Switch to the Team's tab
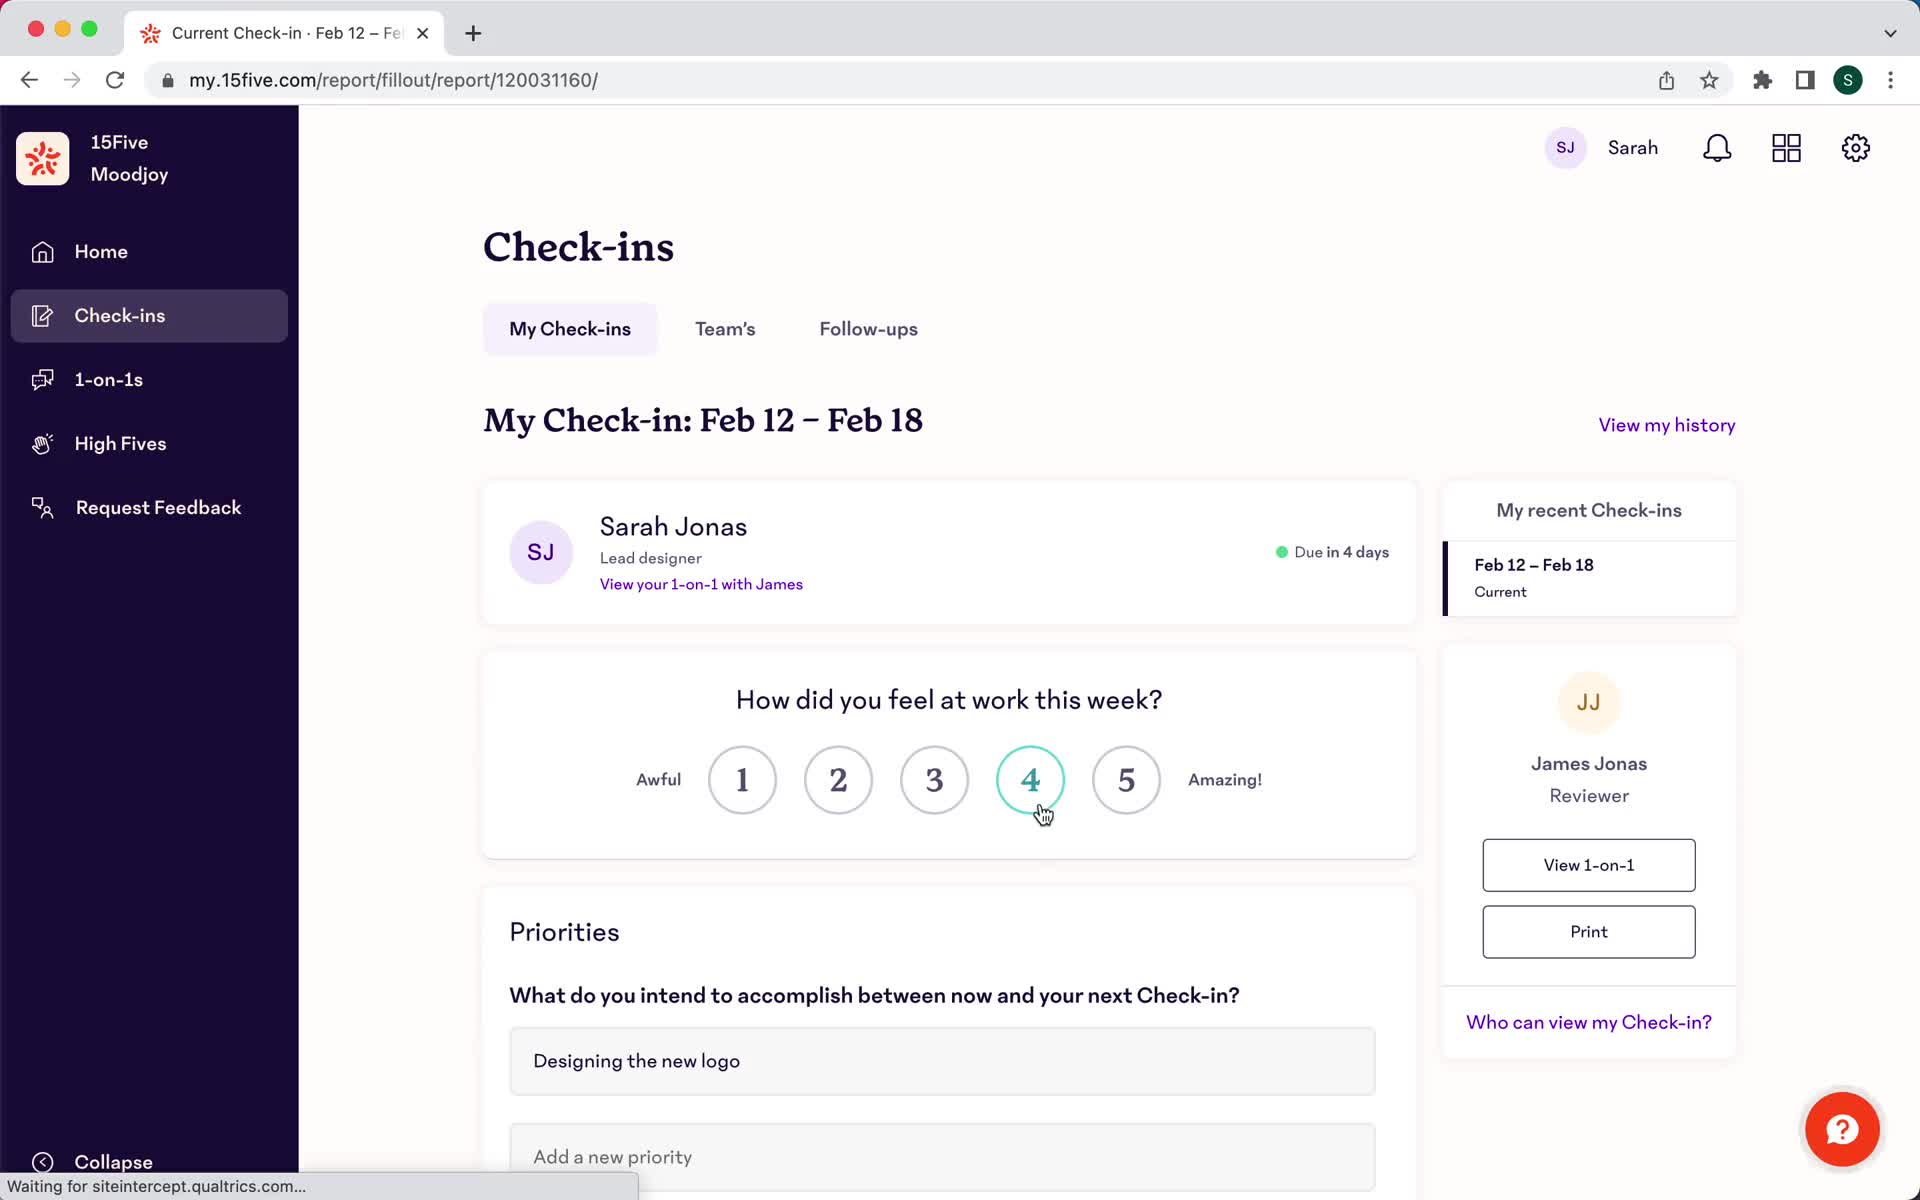 coord(724,329)
